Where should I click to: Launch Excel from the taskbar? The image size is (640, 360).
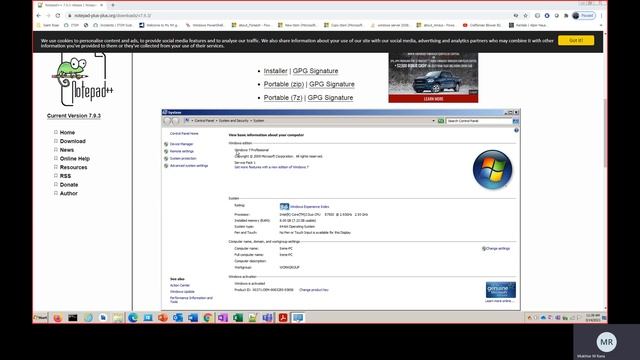click(238, 318)
